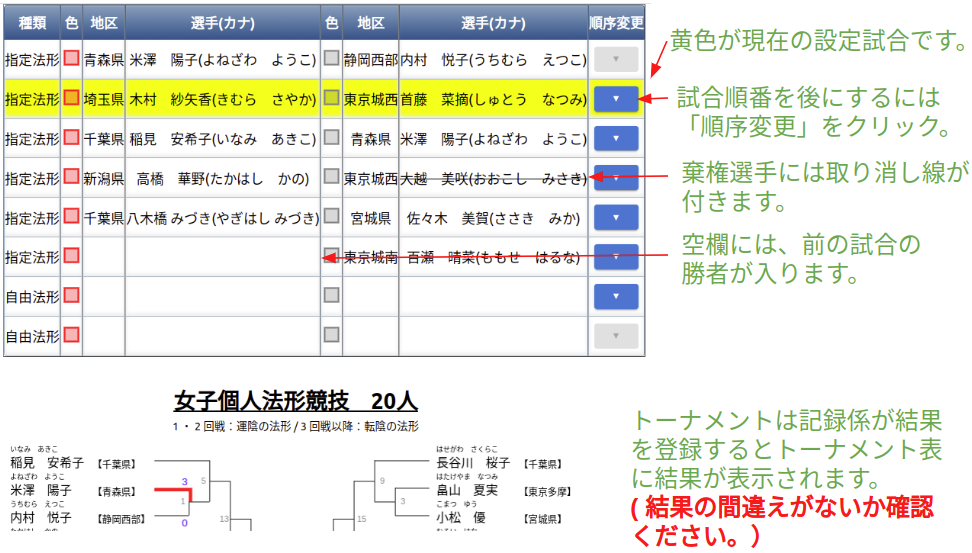The image size is (972, 553).
Task: Open order-change dropdown for 木村 紗矢香 match
Action: tap(615, 99)
